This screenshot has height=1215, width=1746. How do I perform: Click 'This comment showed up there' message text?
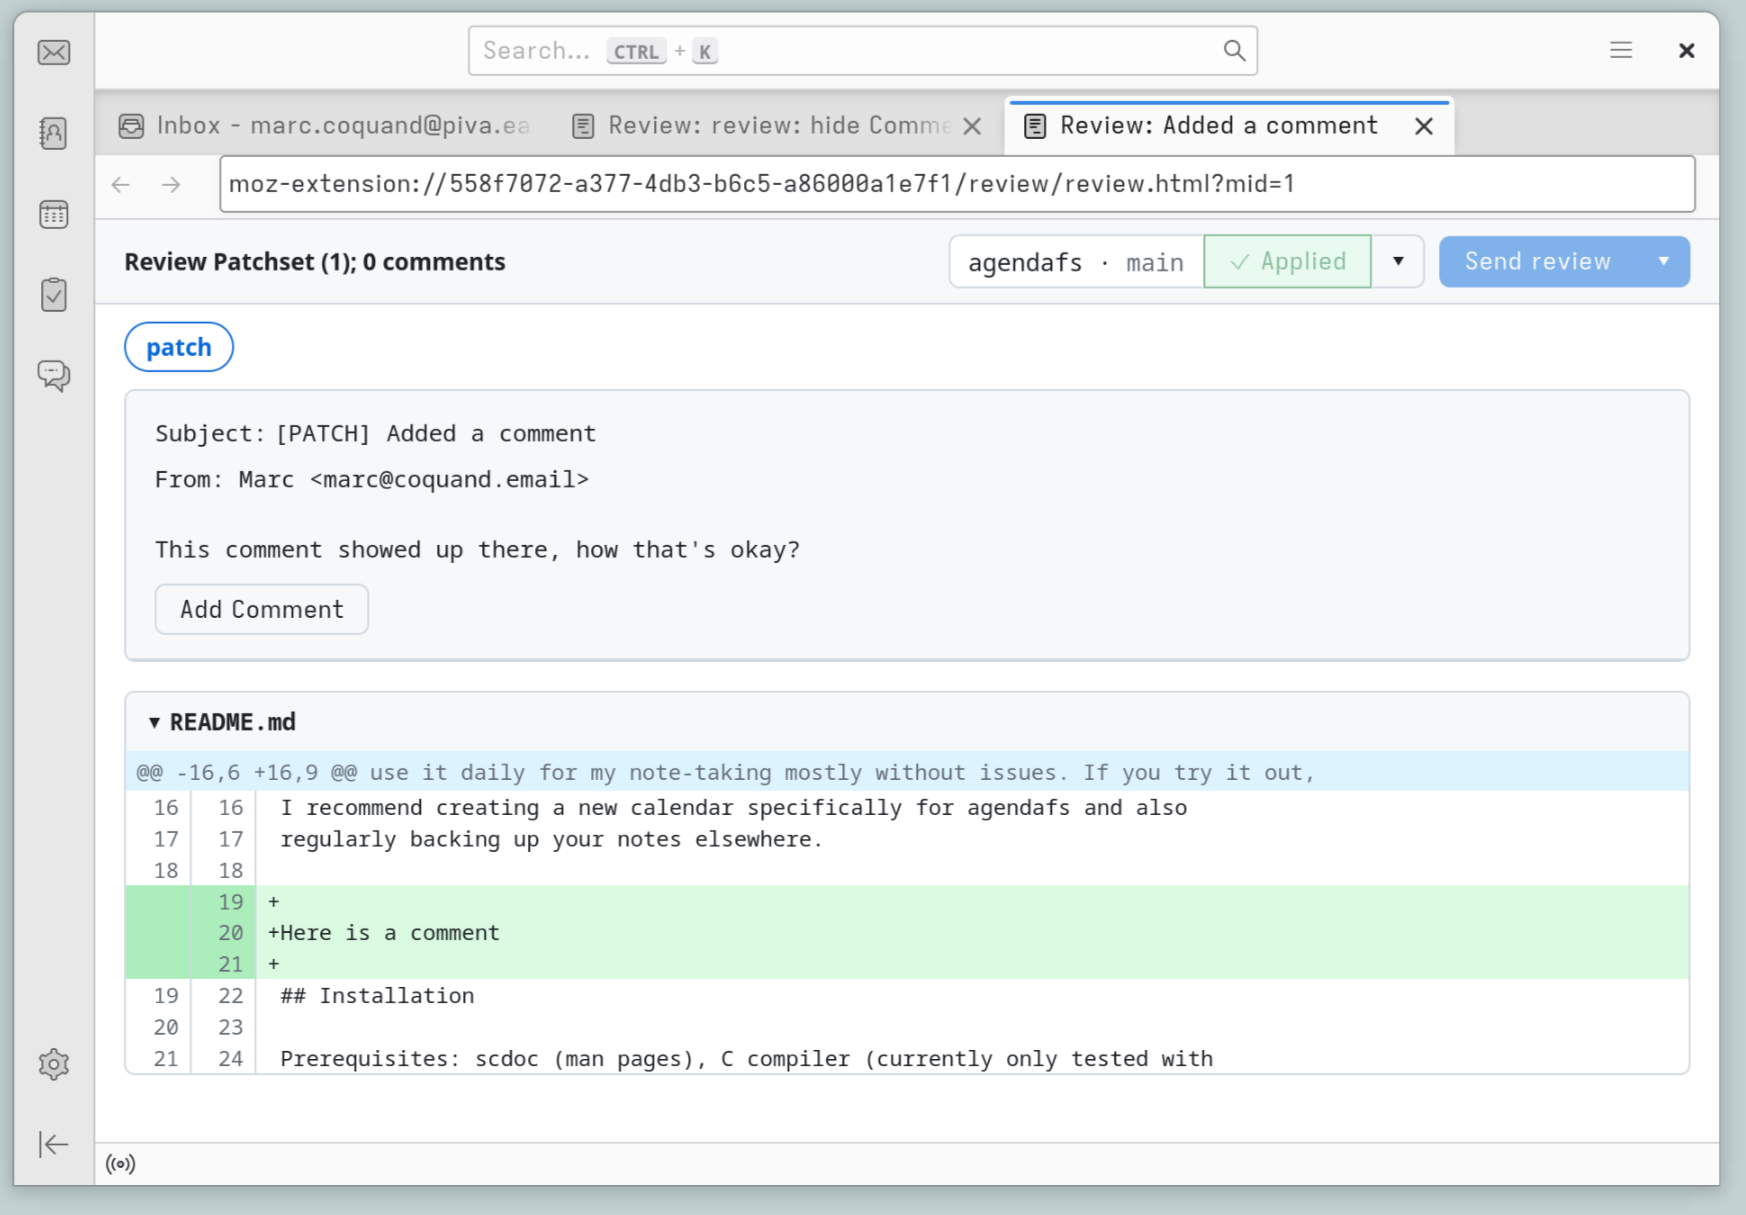pos(478,550)
